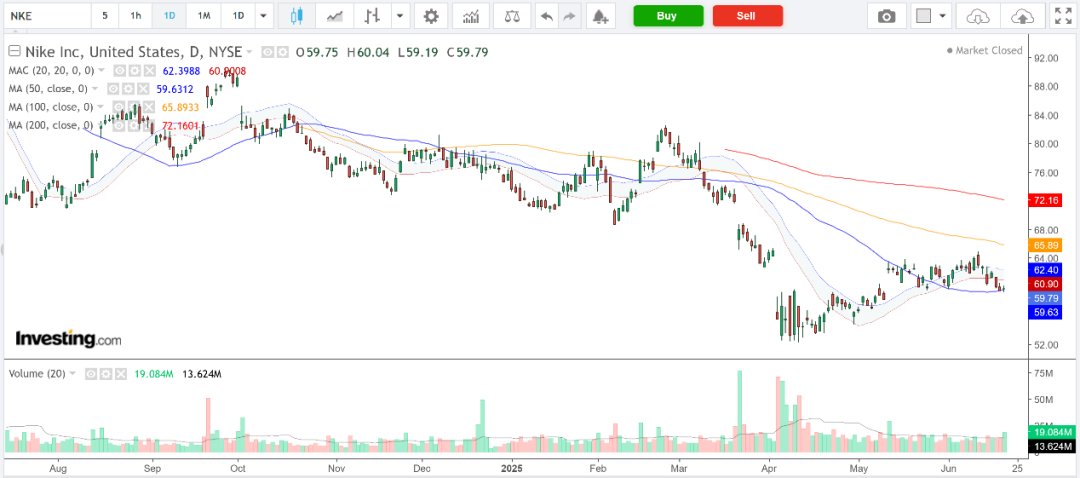This screenshot has height=478, width=1080.
Task: Collapse the Nike Inc legend box
Action: [x=13, y=51]
